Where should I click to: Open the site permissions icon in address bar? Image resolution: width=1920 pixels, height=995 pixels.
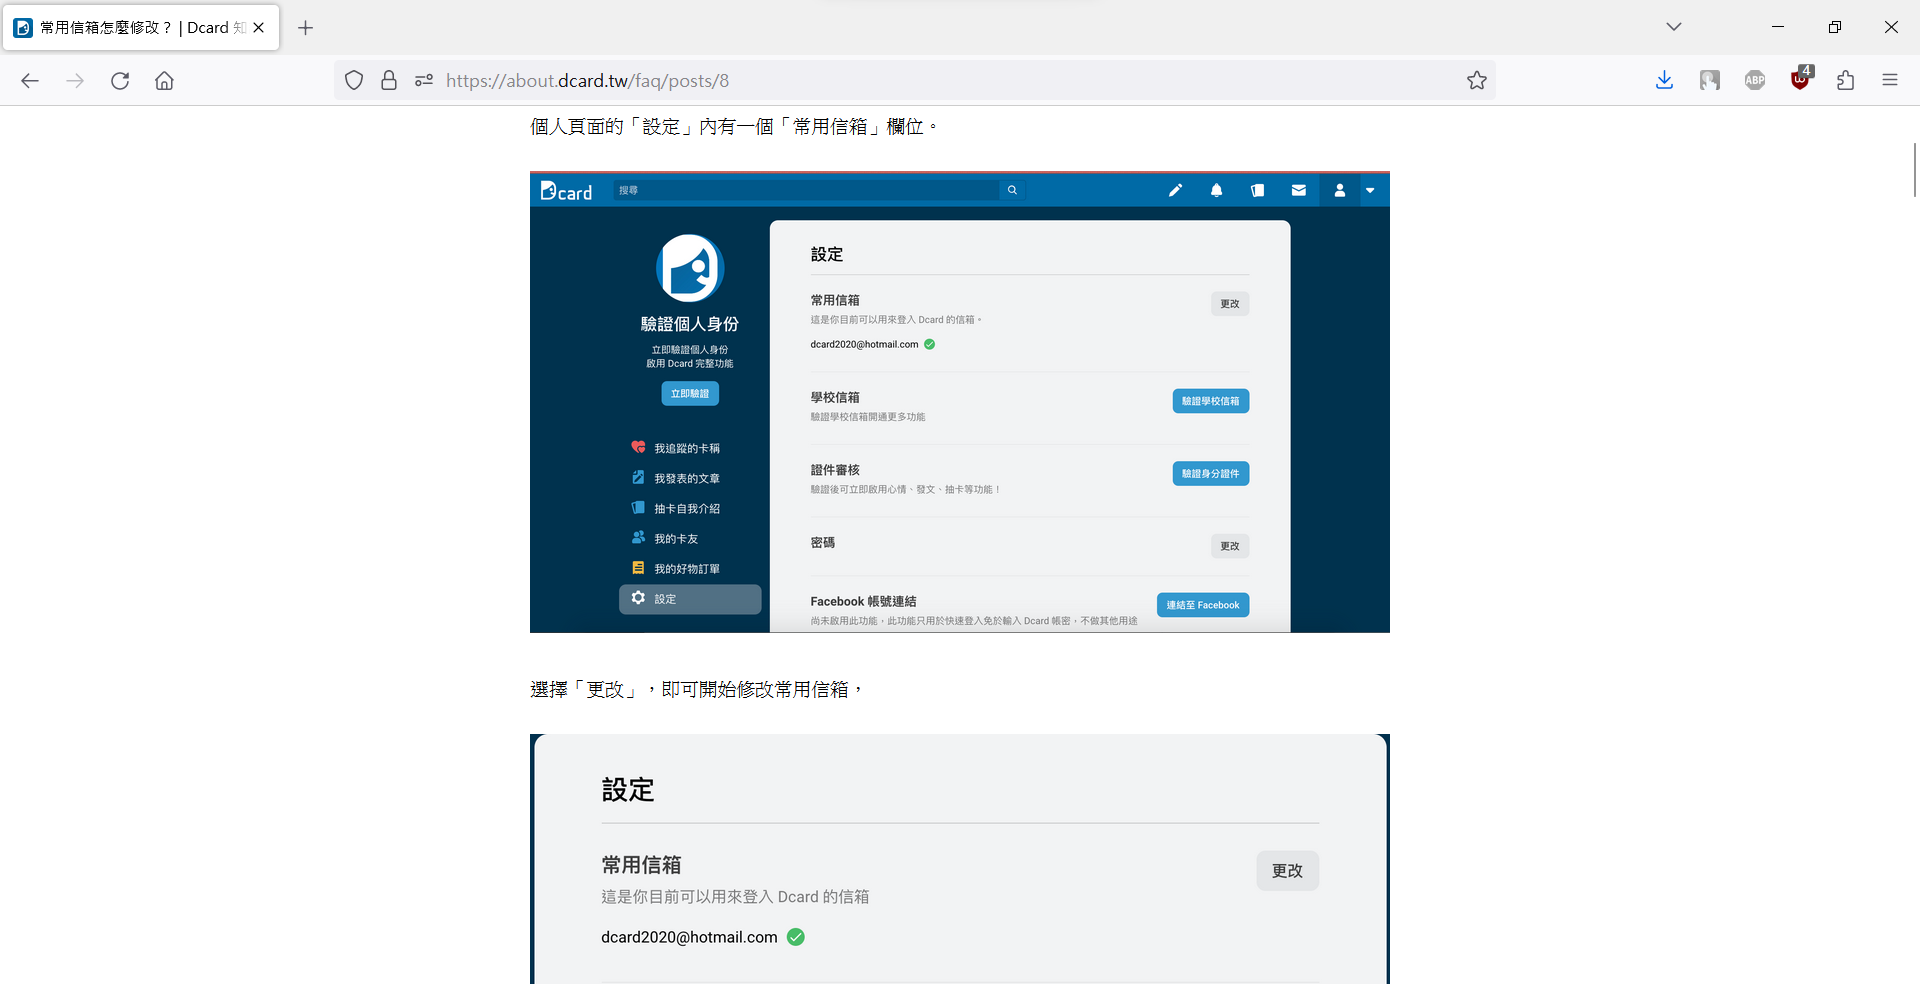(x=424, y=81)
